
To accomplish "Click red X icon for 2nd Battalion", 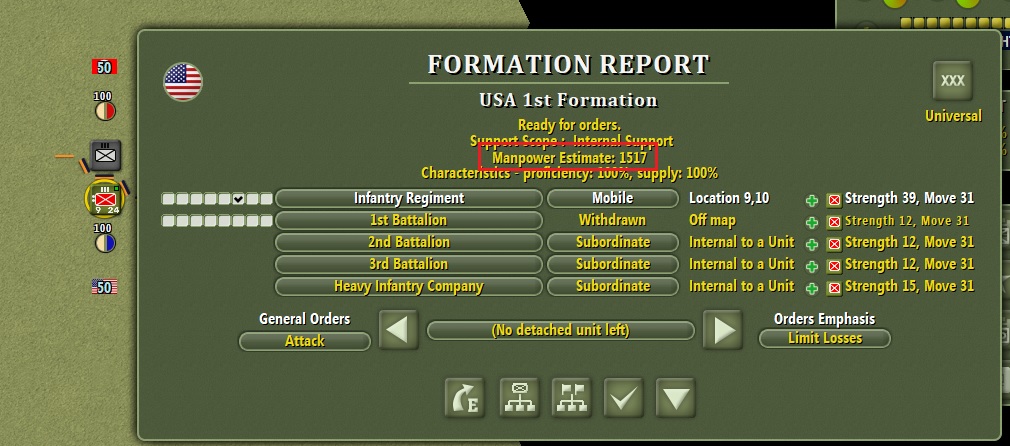I will pyautogui.click(x=834, y=244).
